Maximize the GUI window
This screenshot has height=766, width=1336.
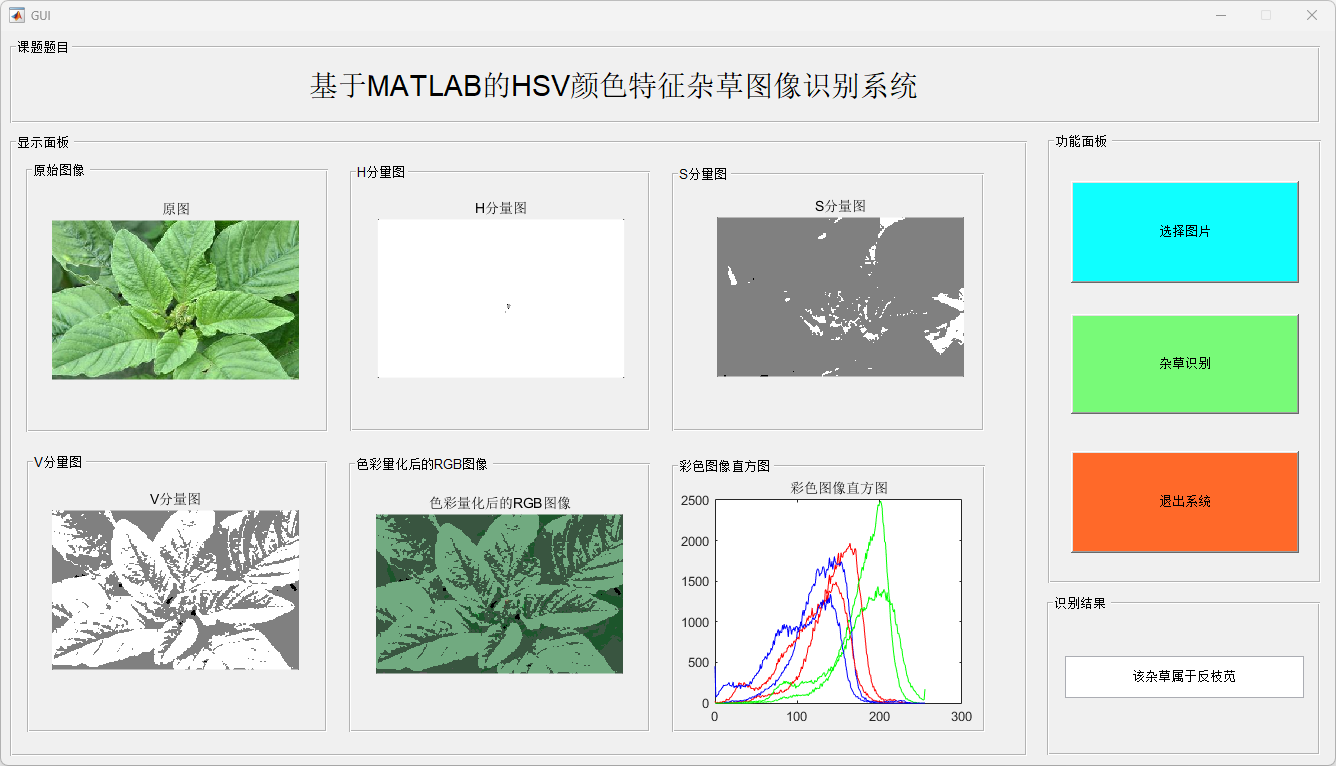point(1266,15)
